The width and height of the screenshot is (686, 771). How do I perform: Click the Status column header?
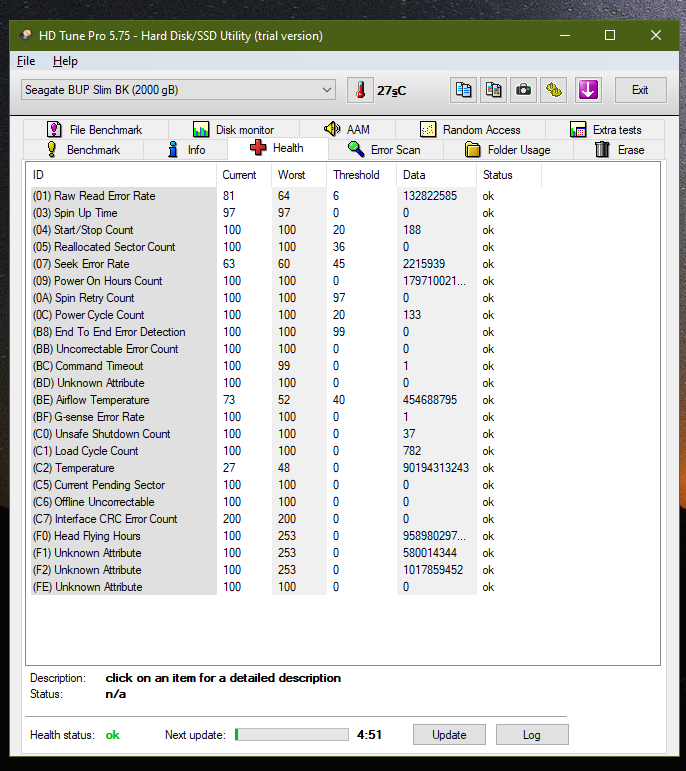[508, 175]
